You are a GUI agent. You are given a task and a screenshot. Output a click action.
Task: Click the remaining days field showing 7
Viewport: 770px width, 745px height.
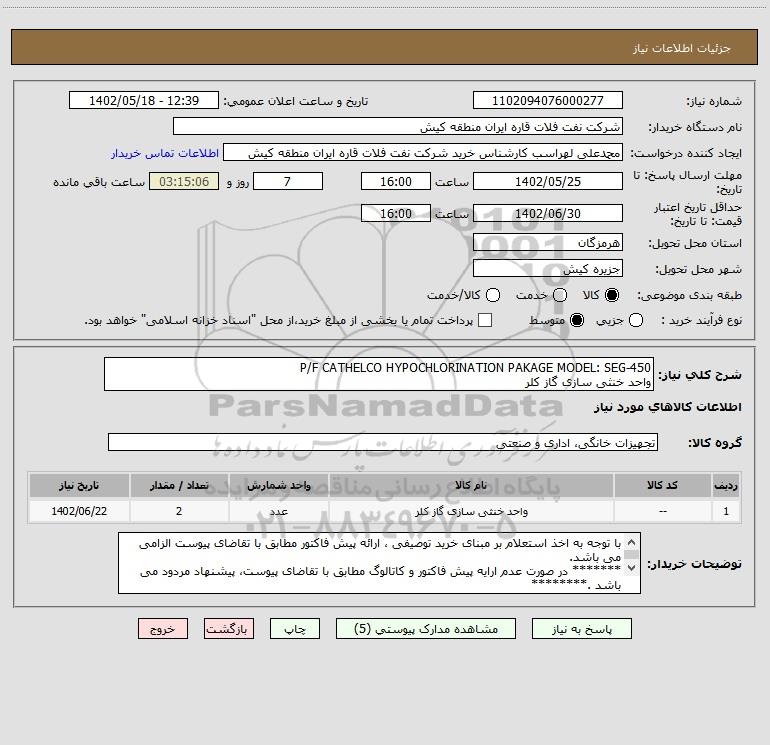[288, 181]
